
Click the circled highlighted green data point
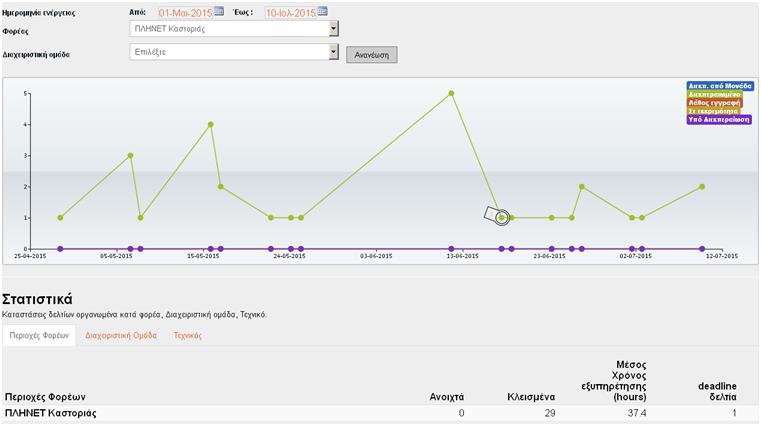502,217
